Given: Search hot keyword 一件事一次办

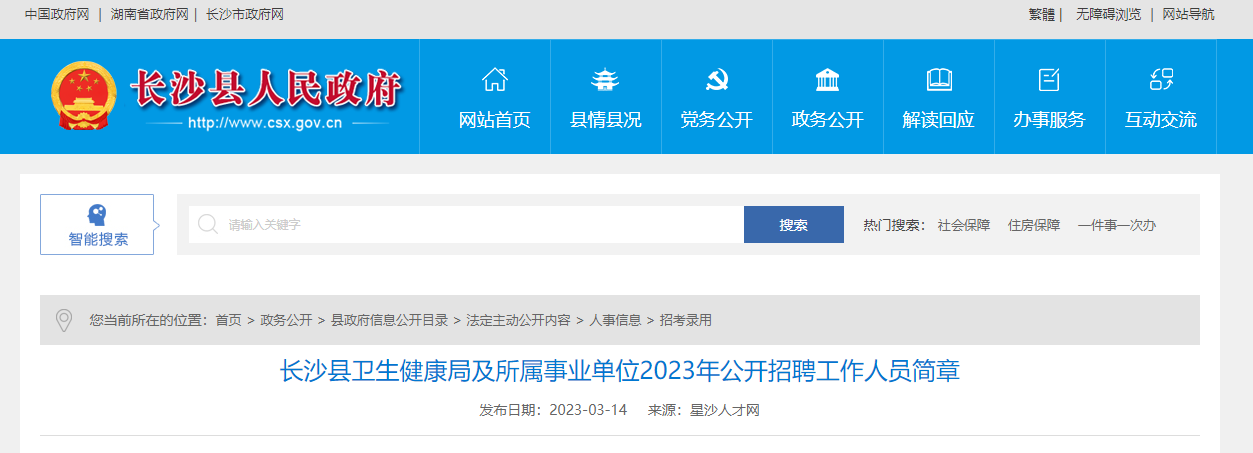Looking at the screenshot, I should [1117, 225].
